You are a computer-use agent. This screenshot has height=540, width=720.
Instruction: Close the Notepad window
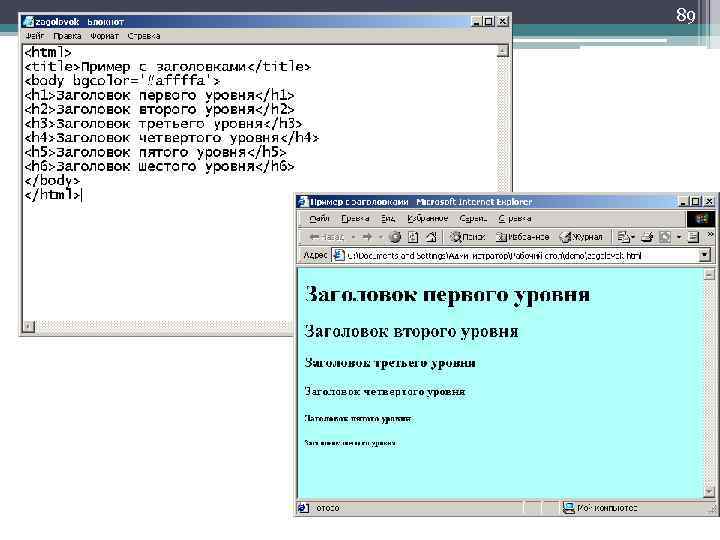[503, 22]
